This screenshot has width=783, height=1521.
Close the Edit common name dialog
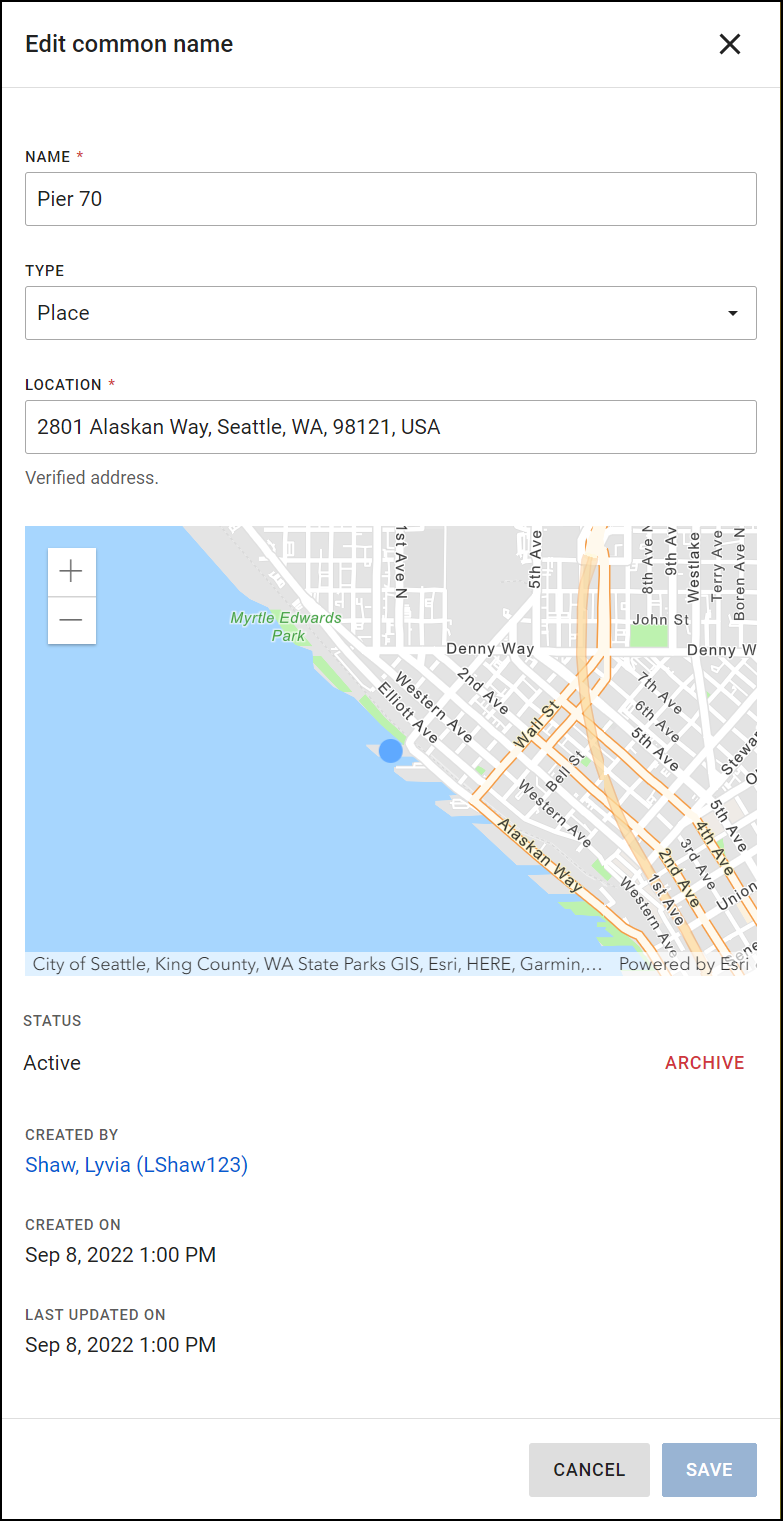tap(730, 44)
